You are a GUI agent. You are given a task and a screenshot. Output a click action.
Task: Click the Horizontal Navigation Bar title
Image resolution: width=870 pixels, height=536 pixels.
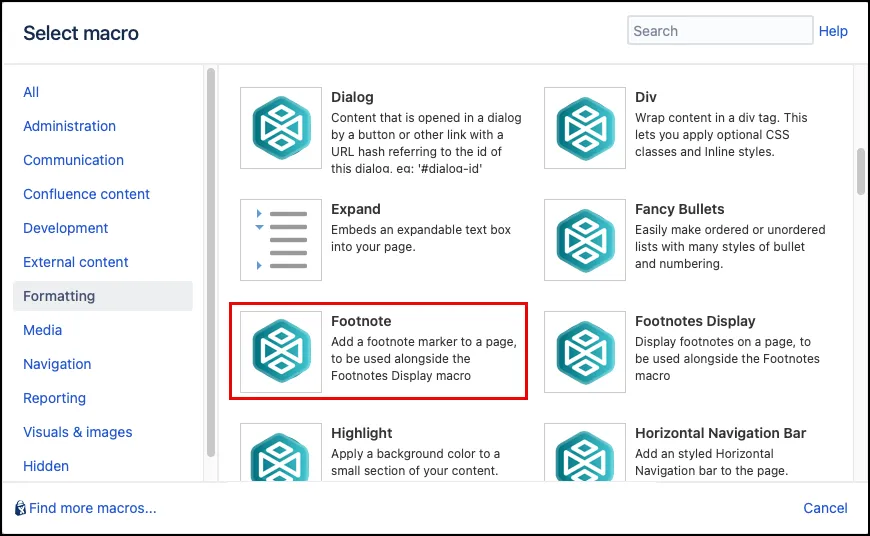(x=720, y=433)
